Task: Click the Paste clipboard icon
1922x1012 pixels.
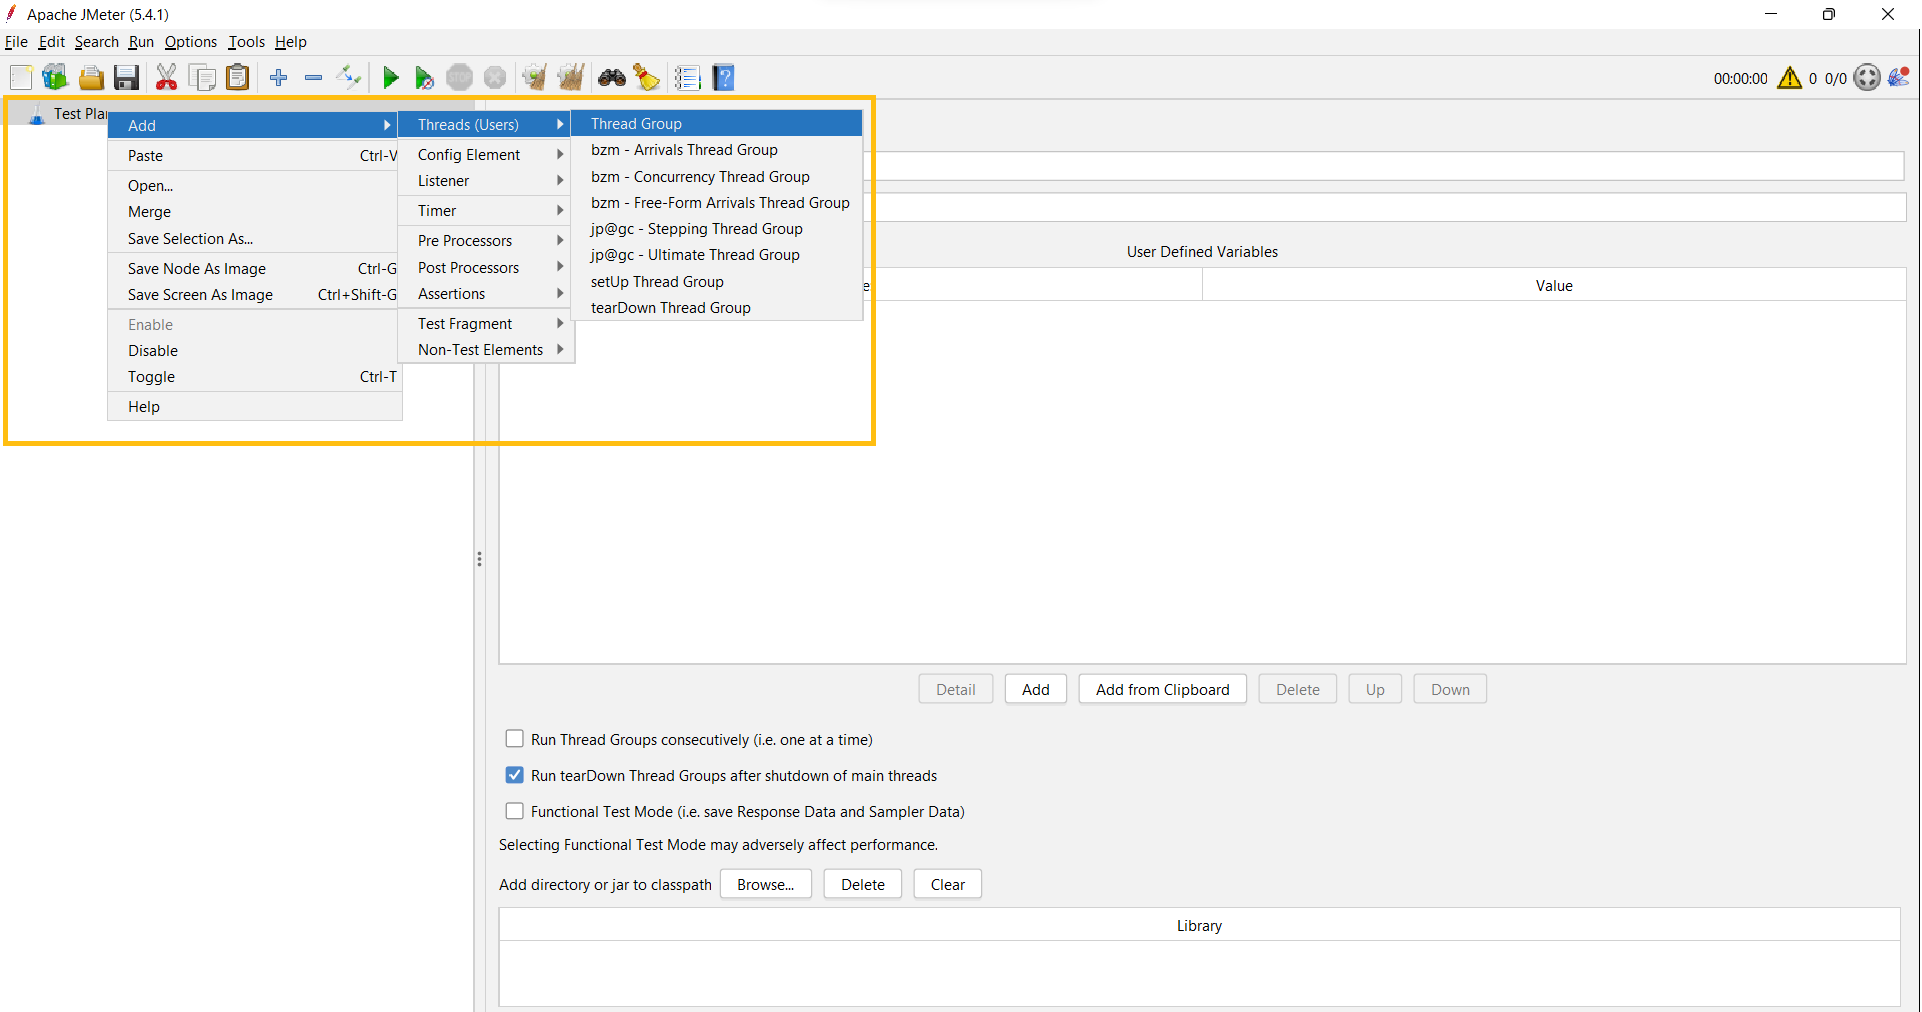Action: (x=237, y=77)
